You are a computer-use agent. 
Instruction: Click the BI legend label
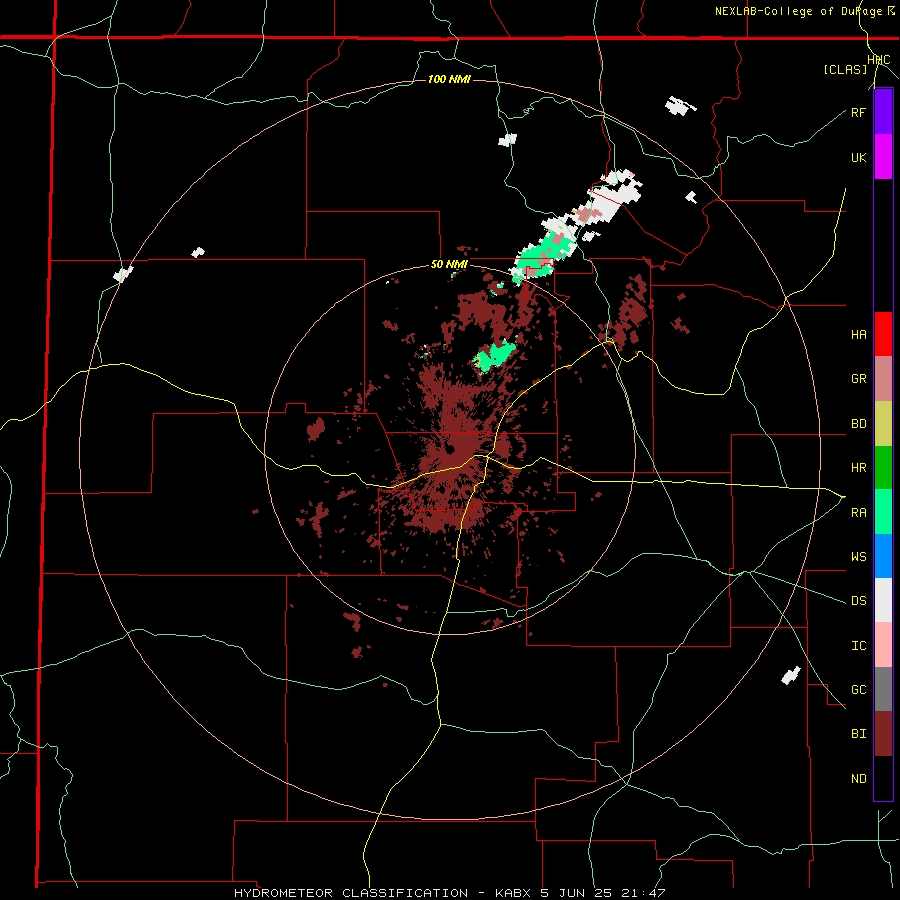coord(859,734)
